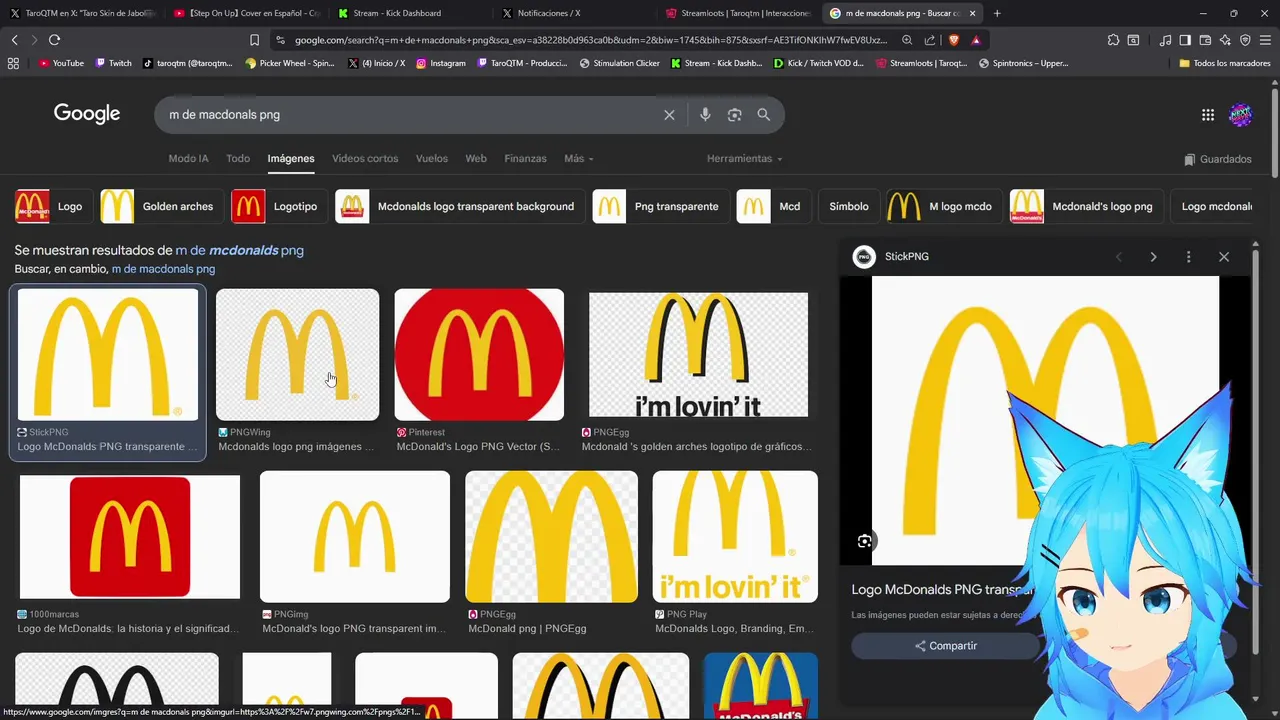Open the Pinterest red circle logo thumbnail
1280x720 pixels.
tap(479, 355)
